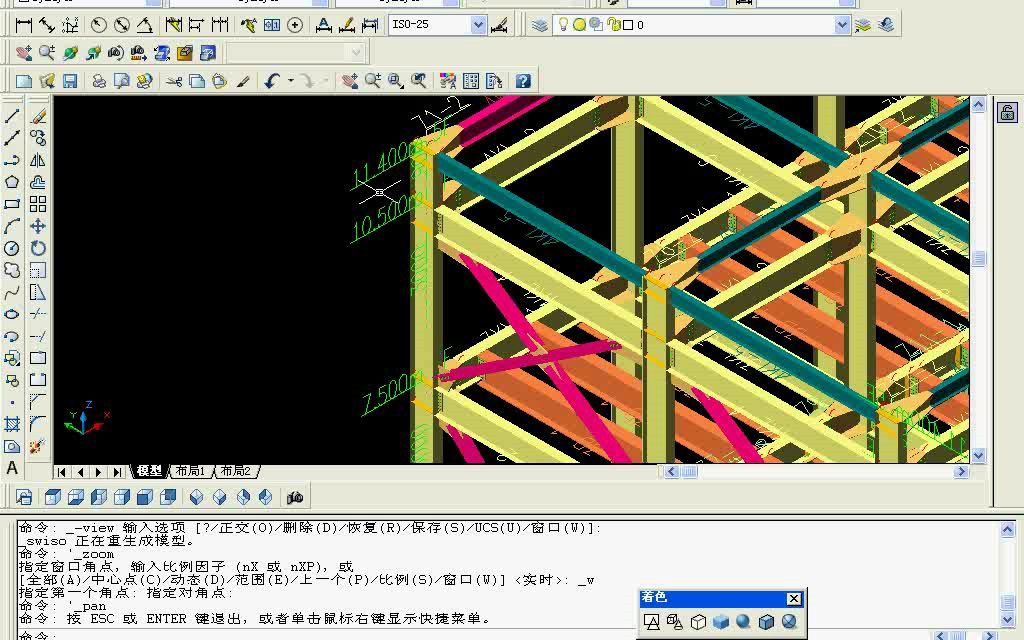Close the floating 着色 toolbar
The width and height of the screenshot is (1024, 640).
coord(794,598)
